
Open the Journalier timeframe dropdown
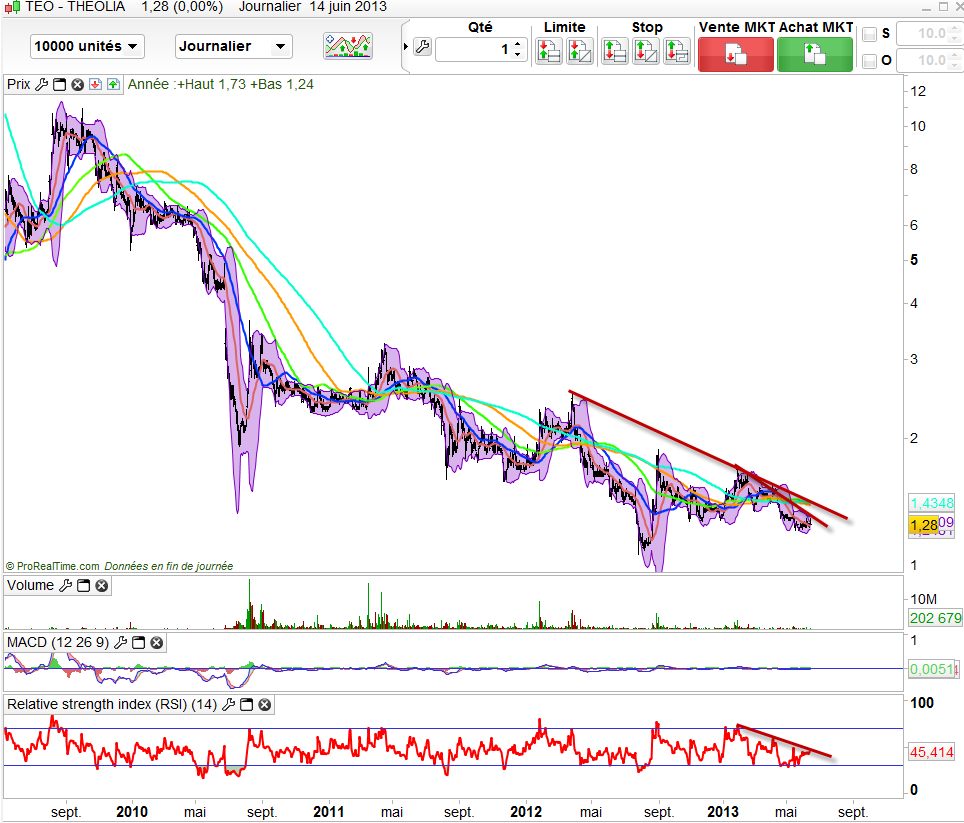tap(233, 46)
